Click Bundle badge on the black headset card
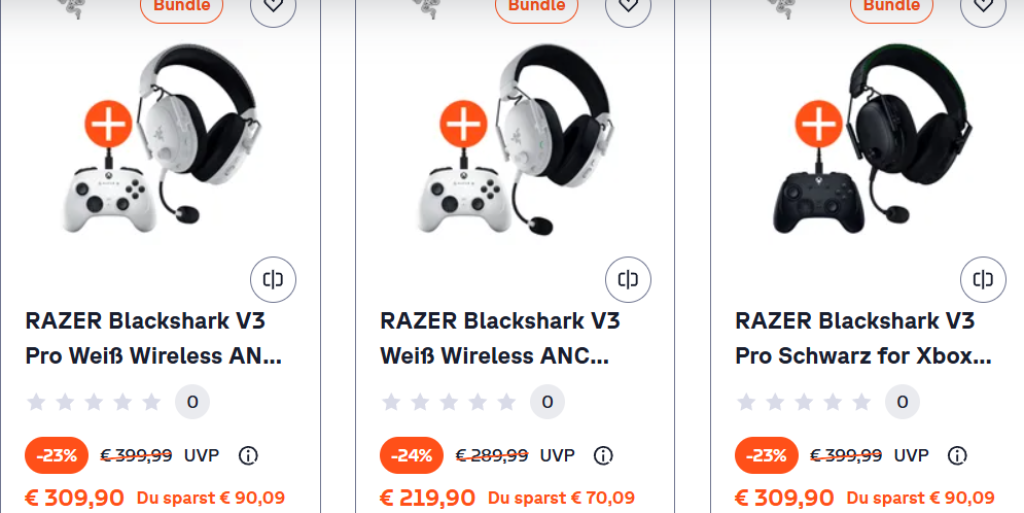Image resolution: width=1024 pixels, height=513 pixels. coord(891,8)
